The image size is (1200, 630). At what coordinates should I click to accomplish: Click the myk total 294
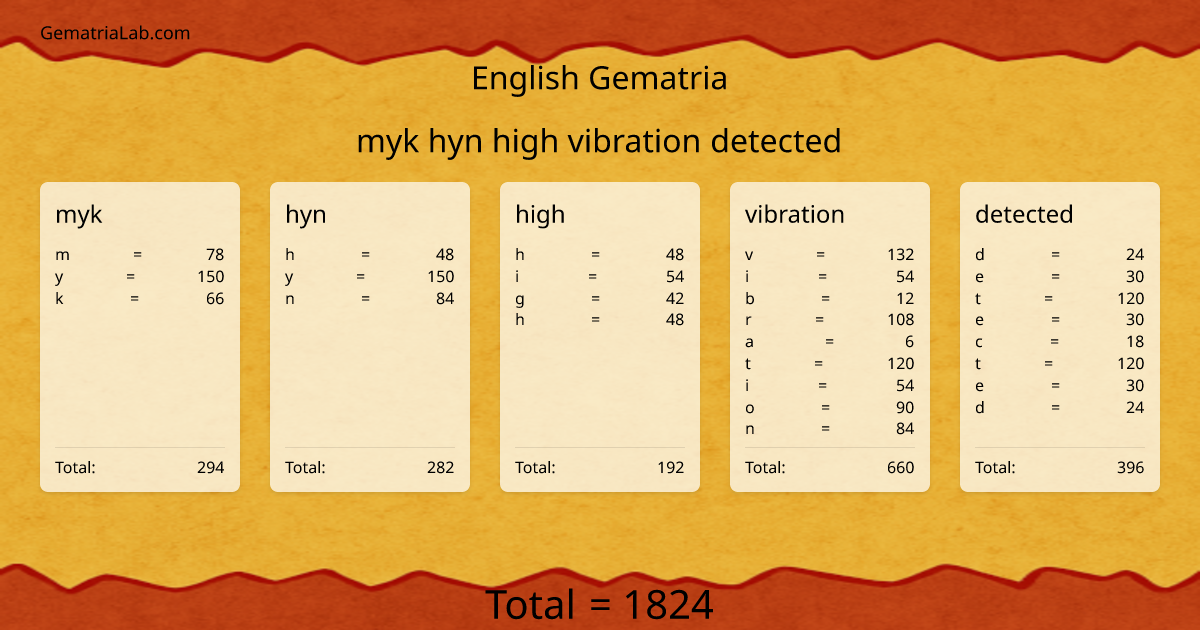click(x=211, y=467)
